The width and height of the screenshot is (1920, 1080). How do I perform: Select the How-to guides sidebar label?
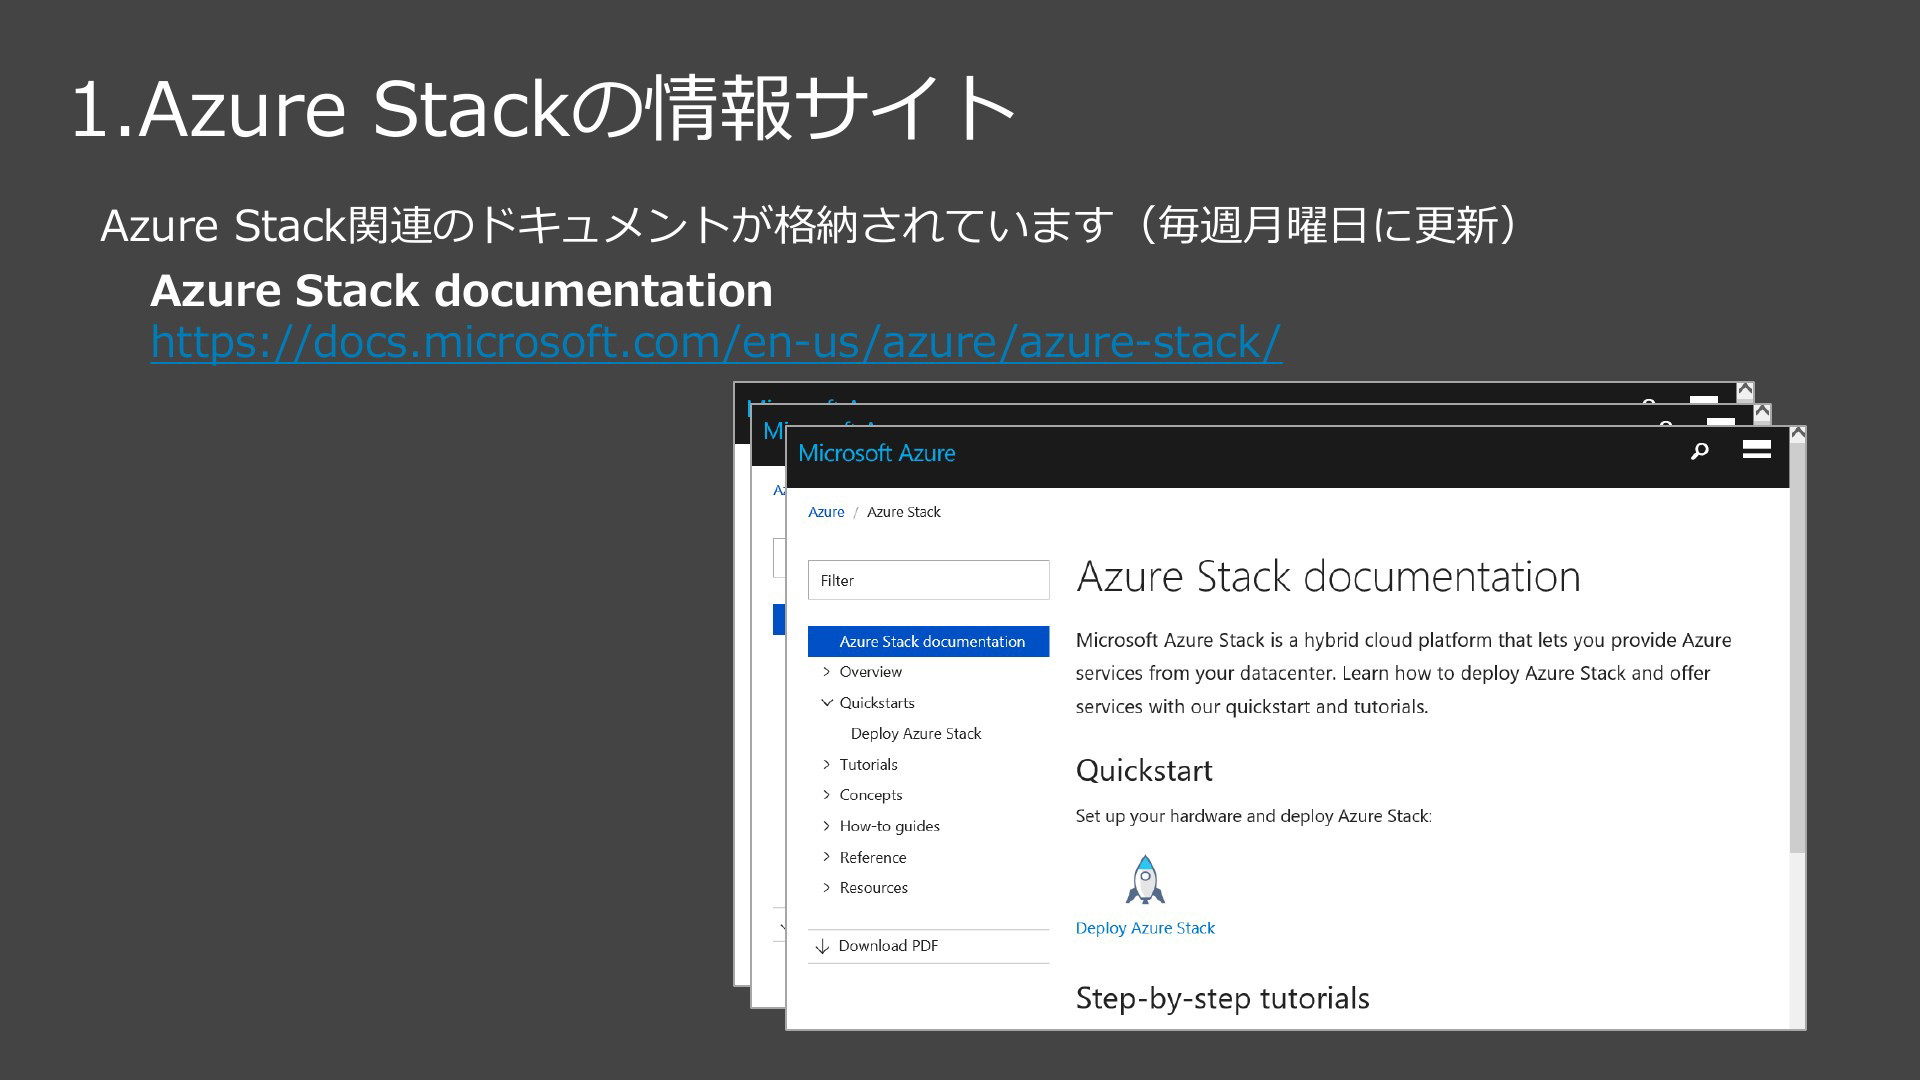(x=889, y=826)
